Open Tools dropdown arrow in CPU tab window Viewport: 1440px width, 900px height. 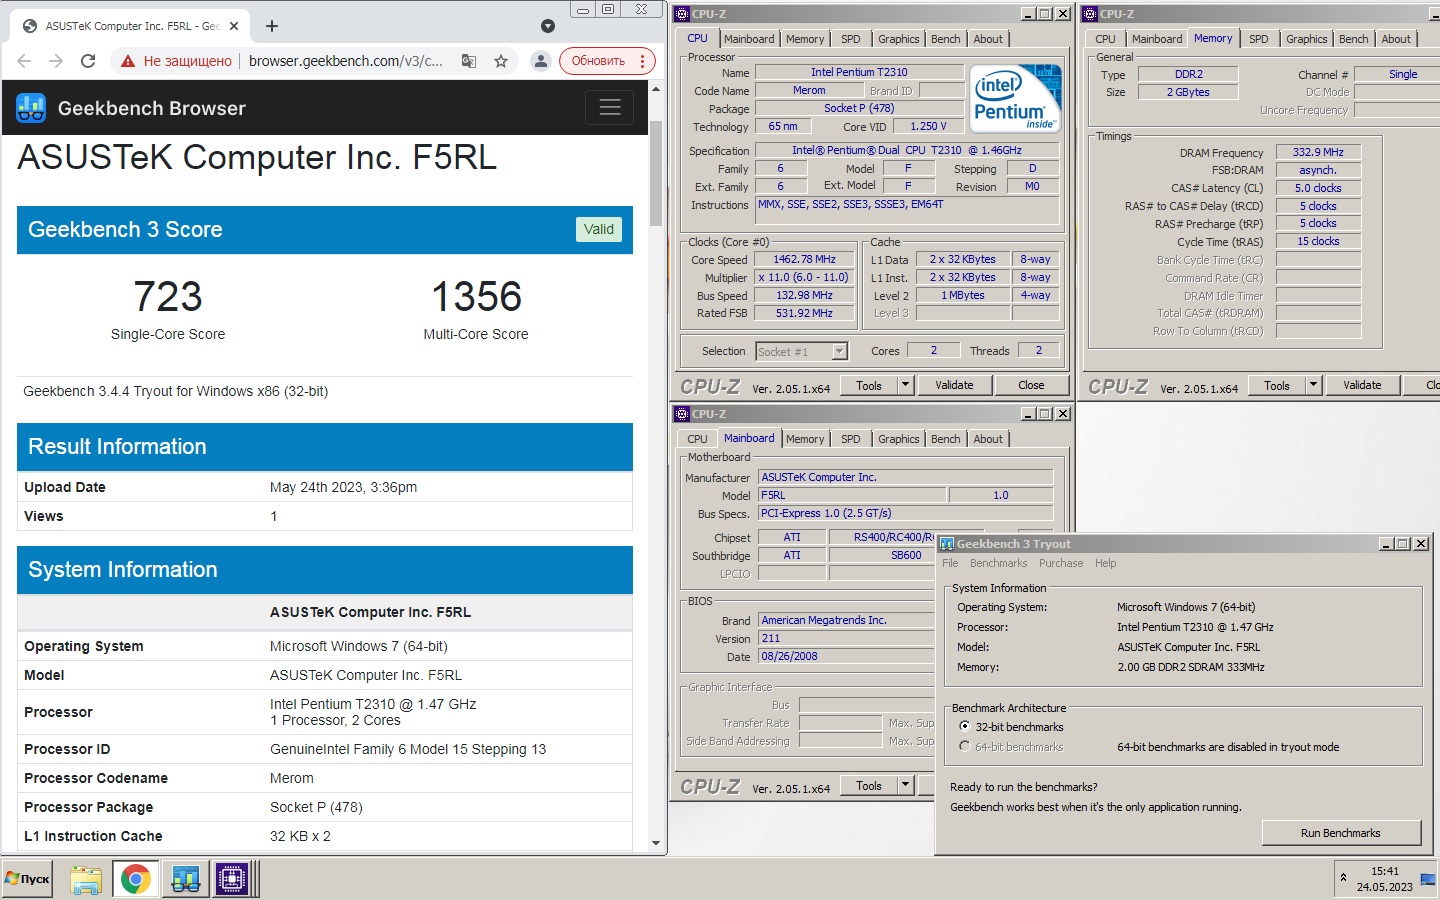tap(905, 385)
